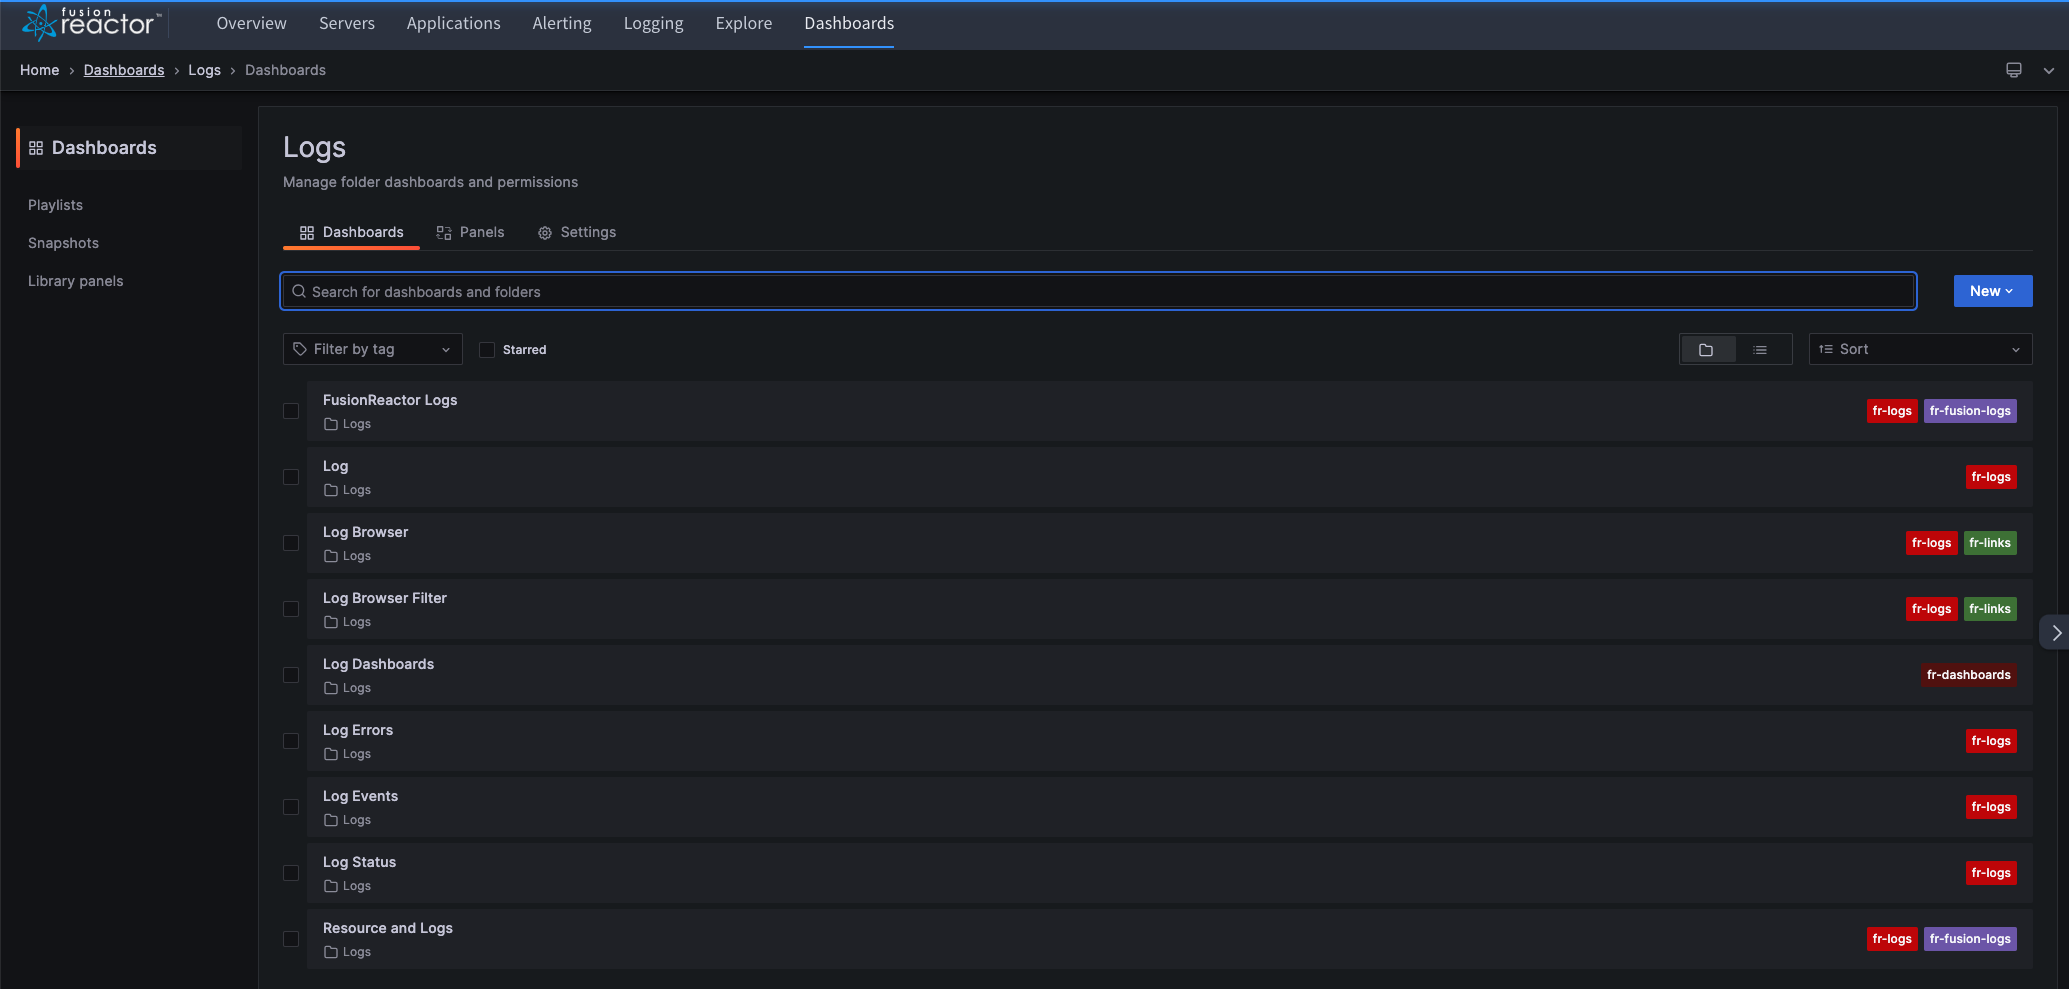This screenshot has width=2069, height=989.
Task: Click folder icon under FusionReactor Logs
Action: pos(331,424)
